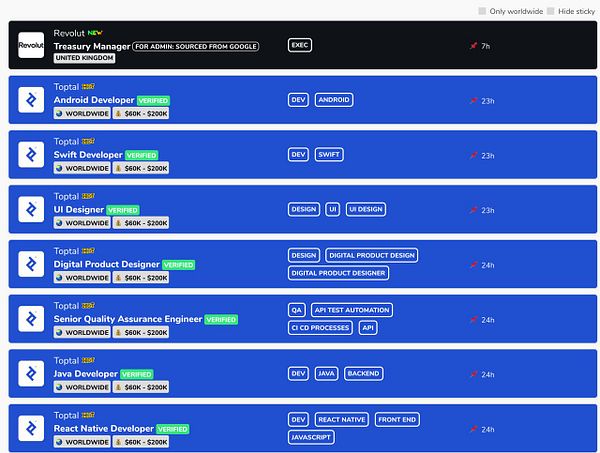Click the VERIFIED badge on UI Designer
Viewport: 600px width, 453px height.
click(x=122, y=210)
